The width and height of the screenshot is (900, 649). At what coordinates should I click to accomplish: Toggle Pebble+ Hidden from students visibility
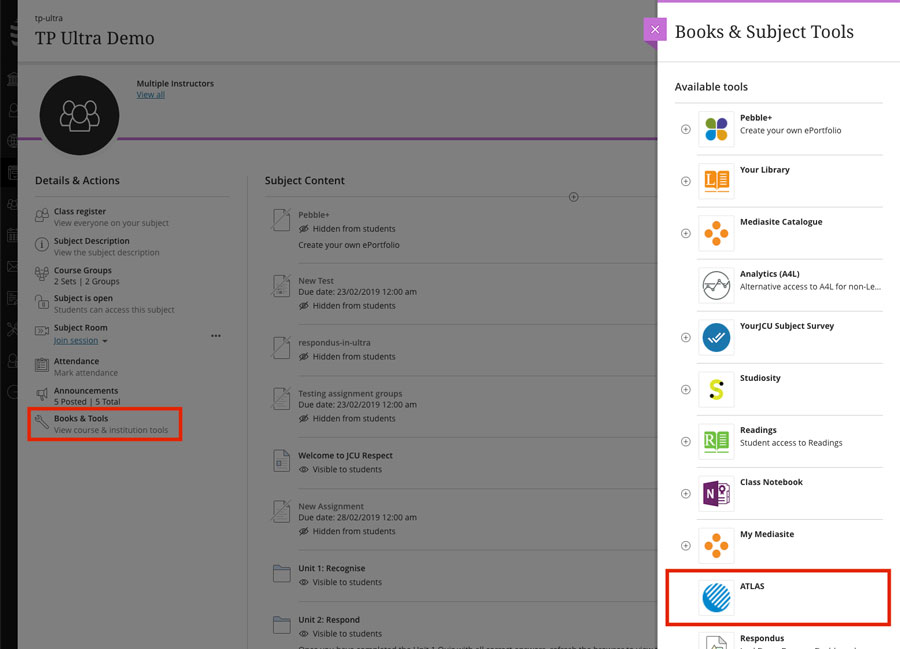347,229
